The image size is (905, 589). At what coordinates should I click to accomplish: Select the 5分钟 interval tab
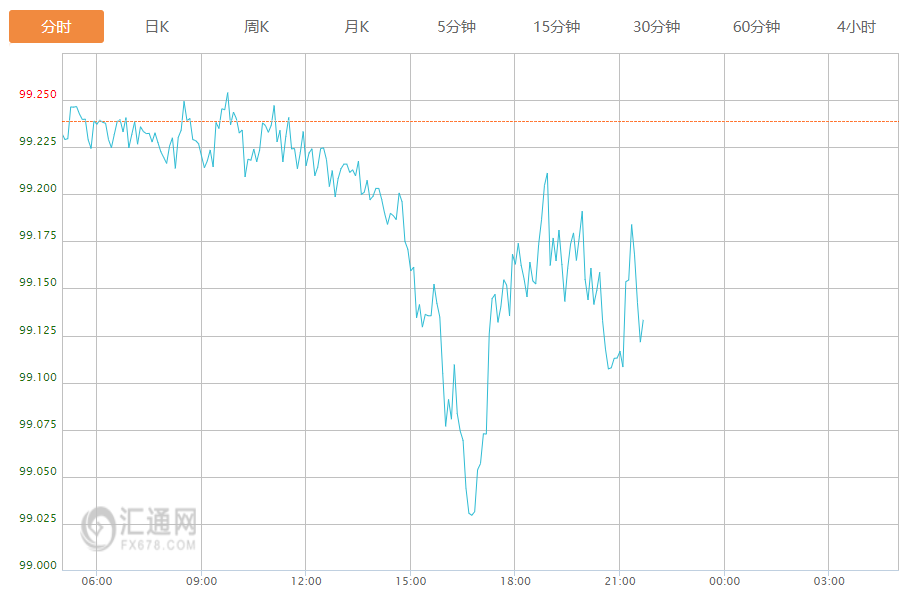(x=457, y=27)
